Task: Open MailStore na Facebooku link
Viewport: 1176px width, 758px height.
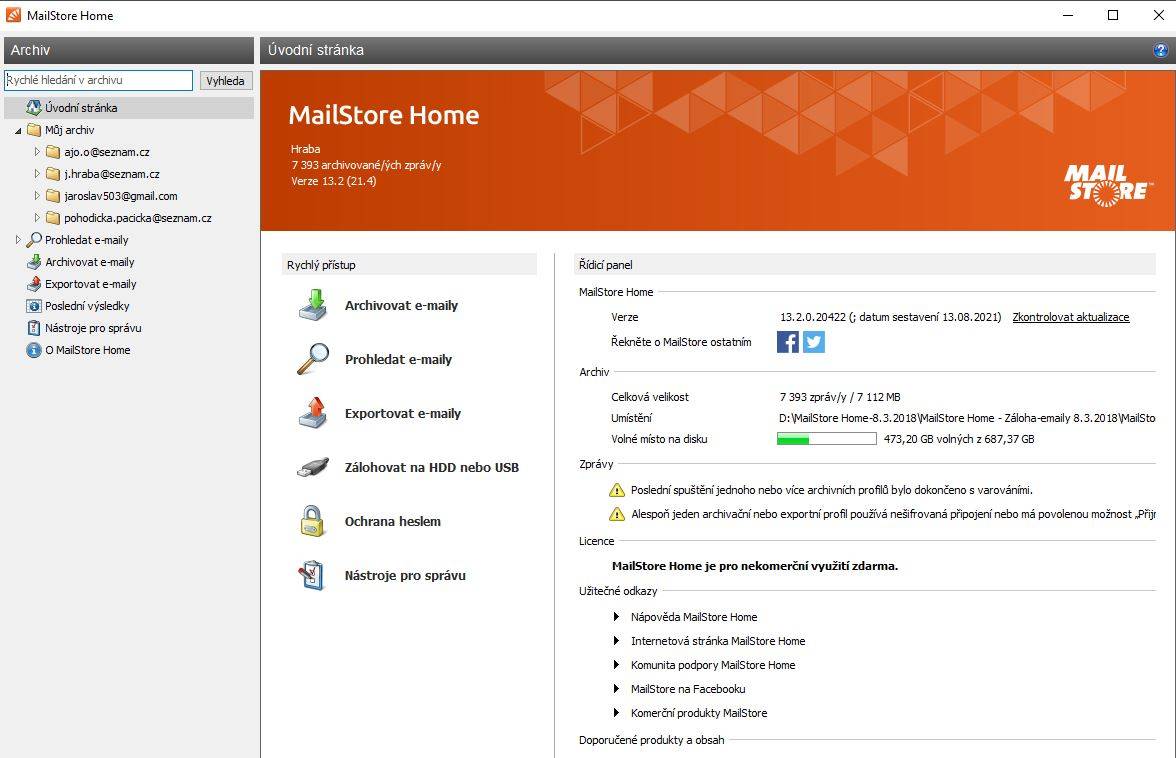Action: (688, 689)
